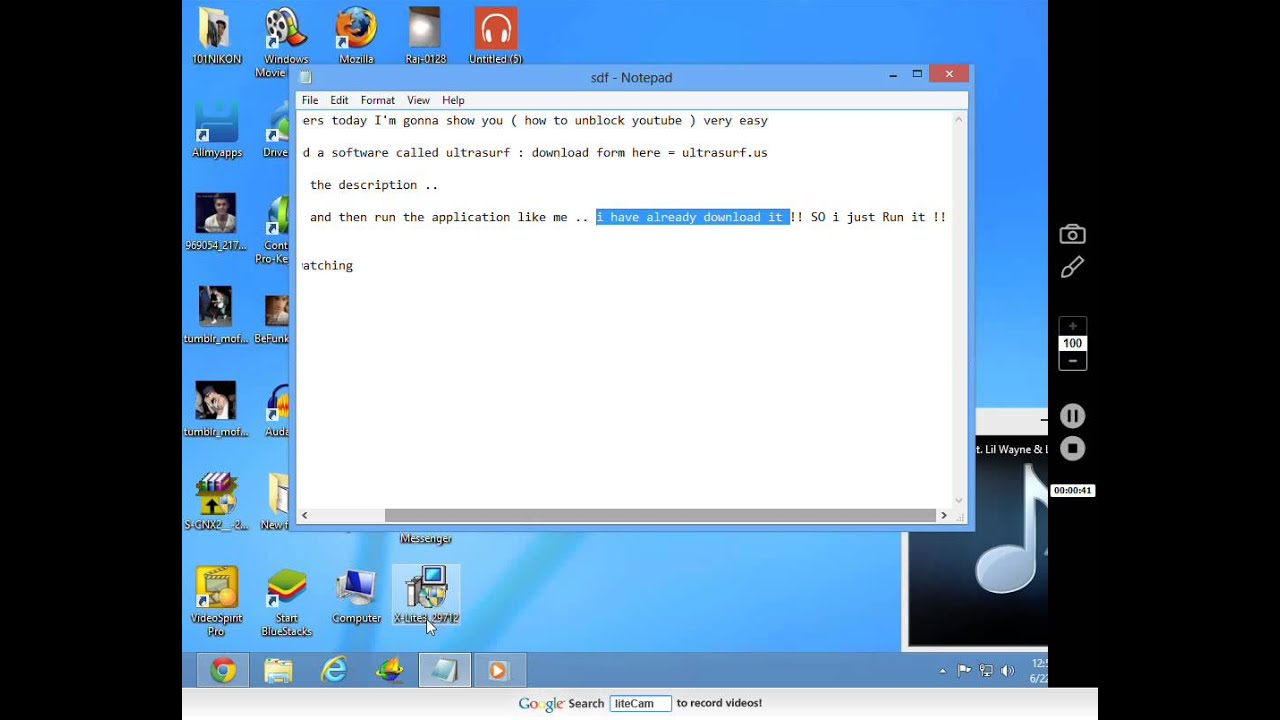Click Notepad vertical scroll down arrow
This screenshot has height=720, width=1280.
pyautogui.click(x=958, y=500)
